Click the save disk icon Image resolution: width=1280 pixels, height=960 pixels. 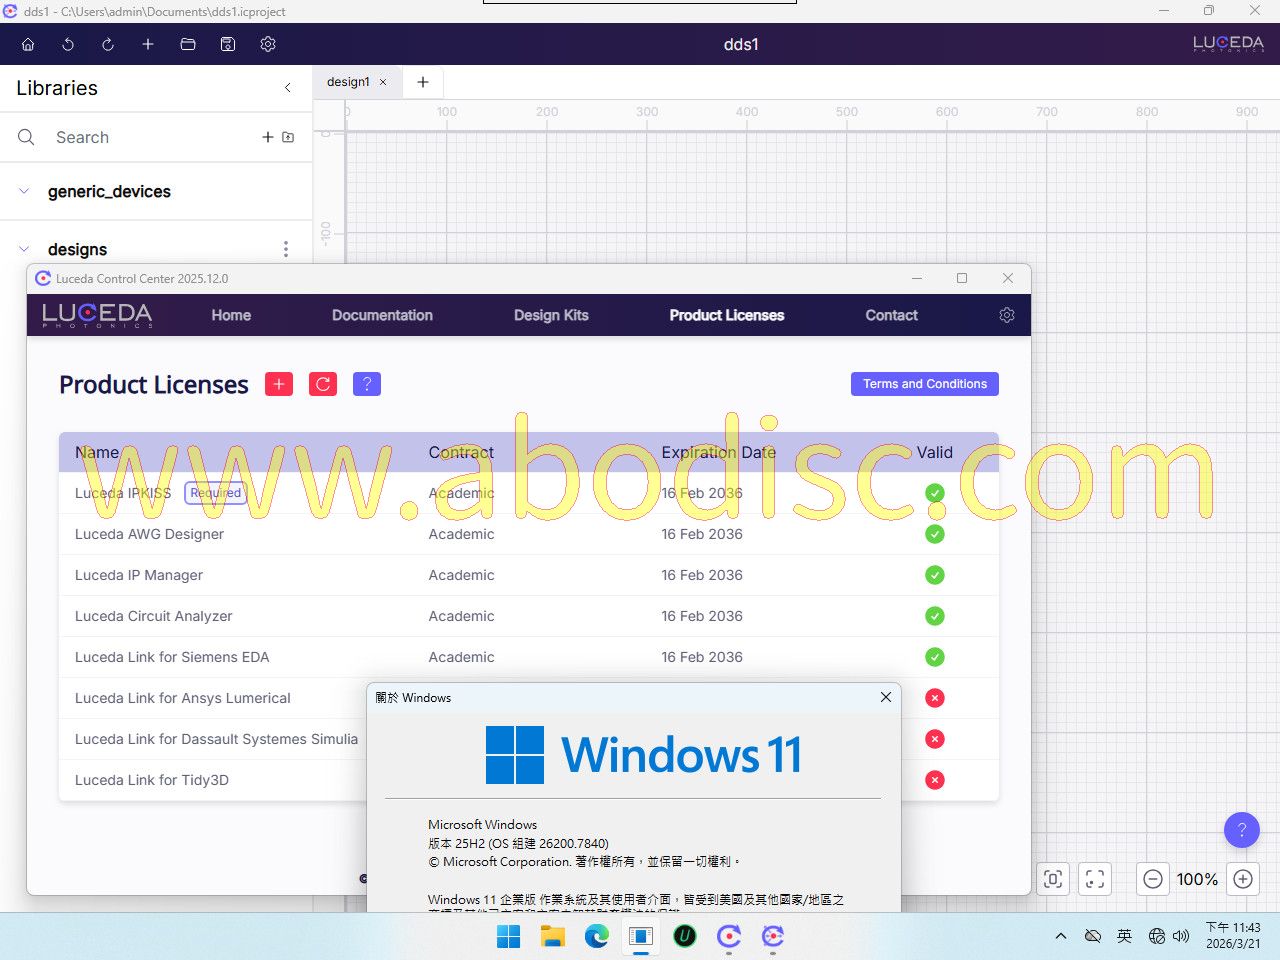click(x=228, y=44)
